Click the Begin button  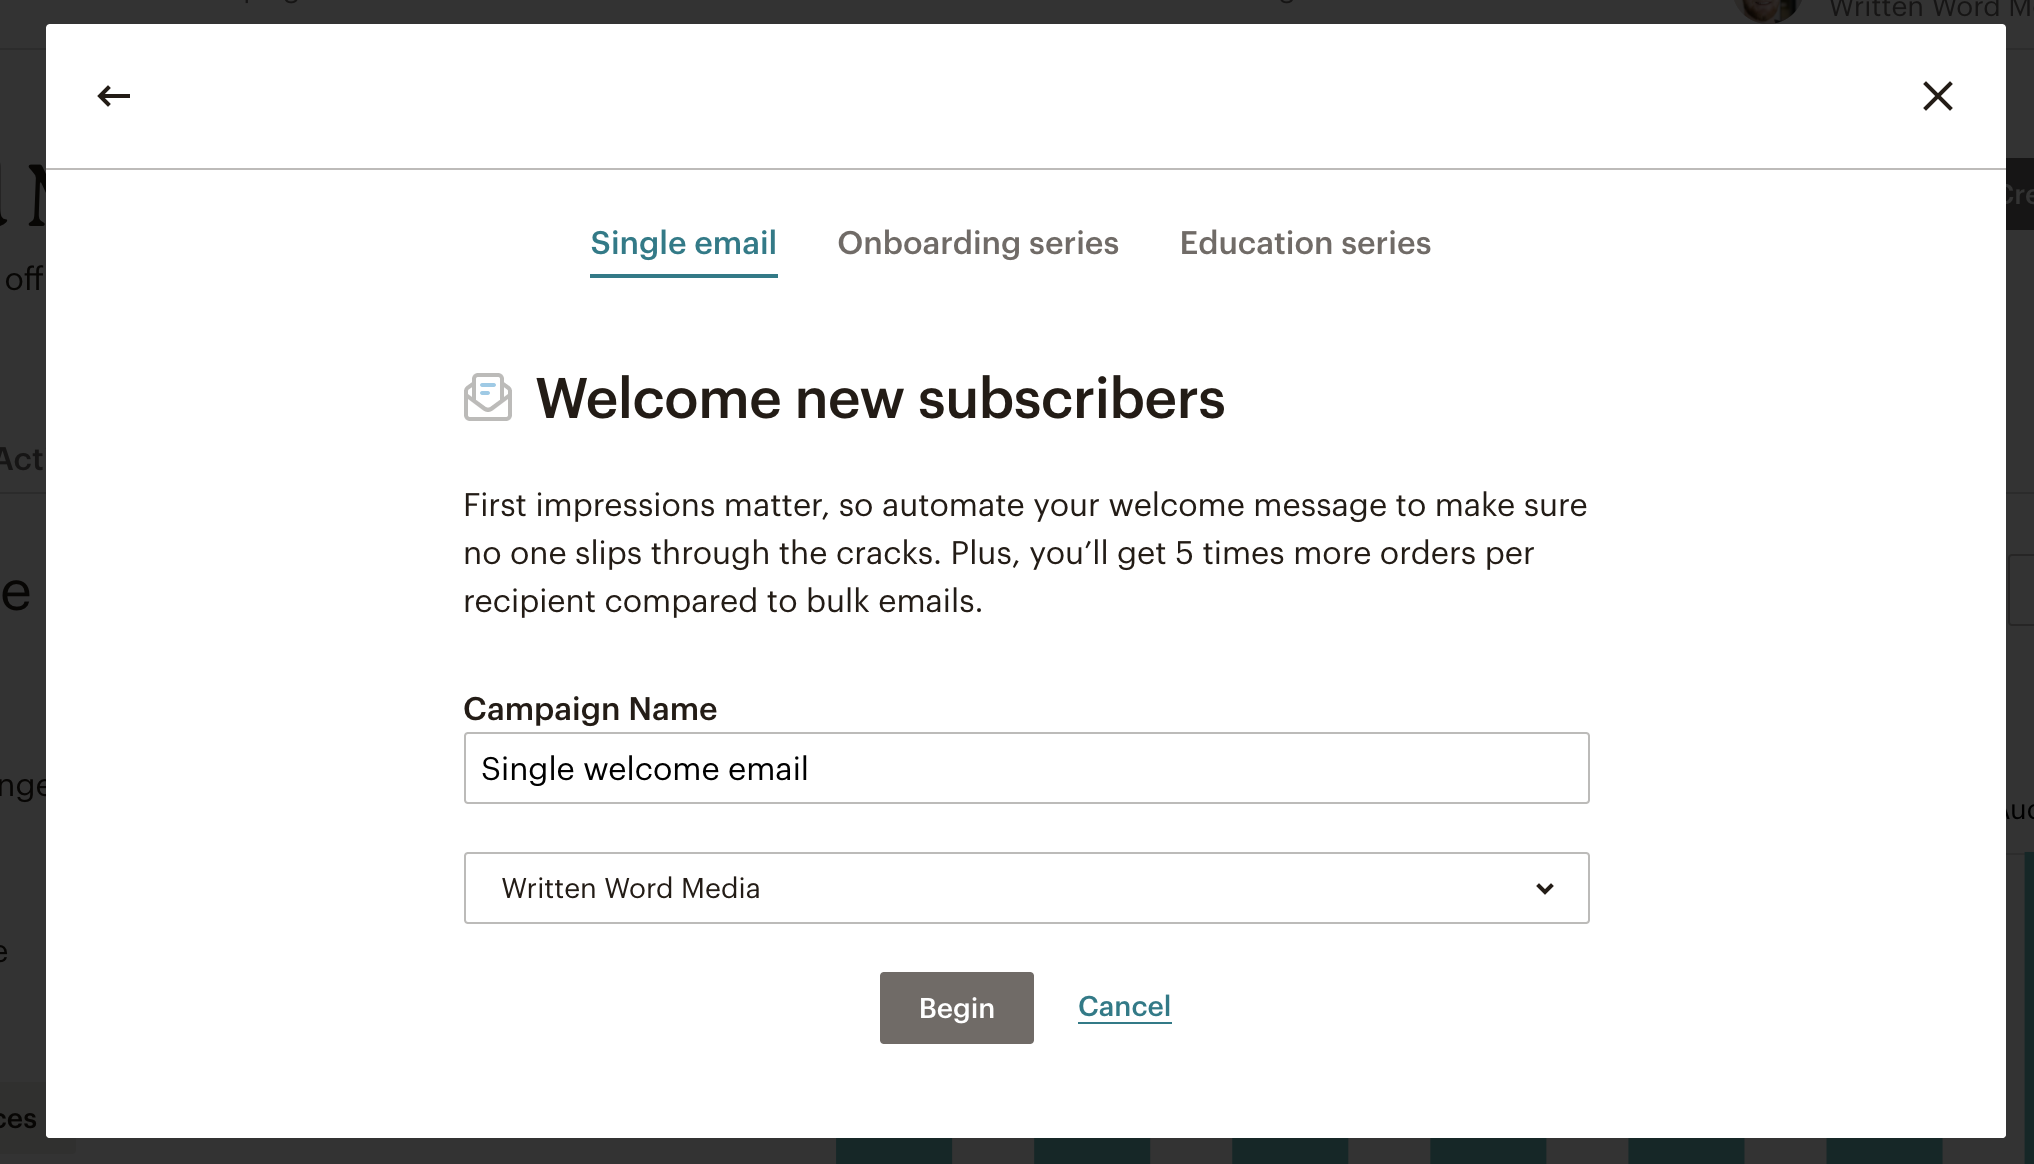pos(957,1008)
